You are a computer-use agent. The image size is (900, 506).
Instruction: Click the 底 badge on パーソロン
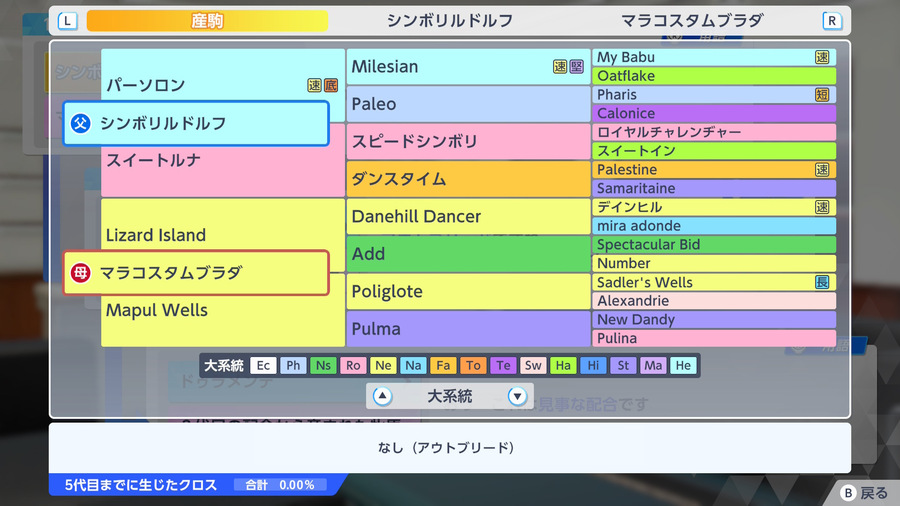331,85
